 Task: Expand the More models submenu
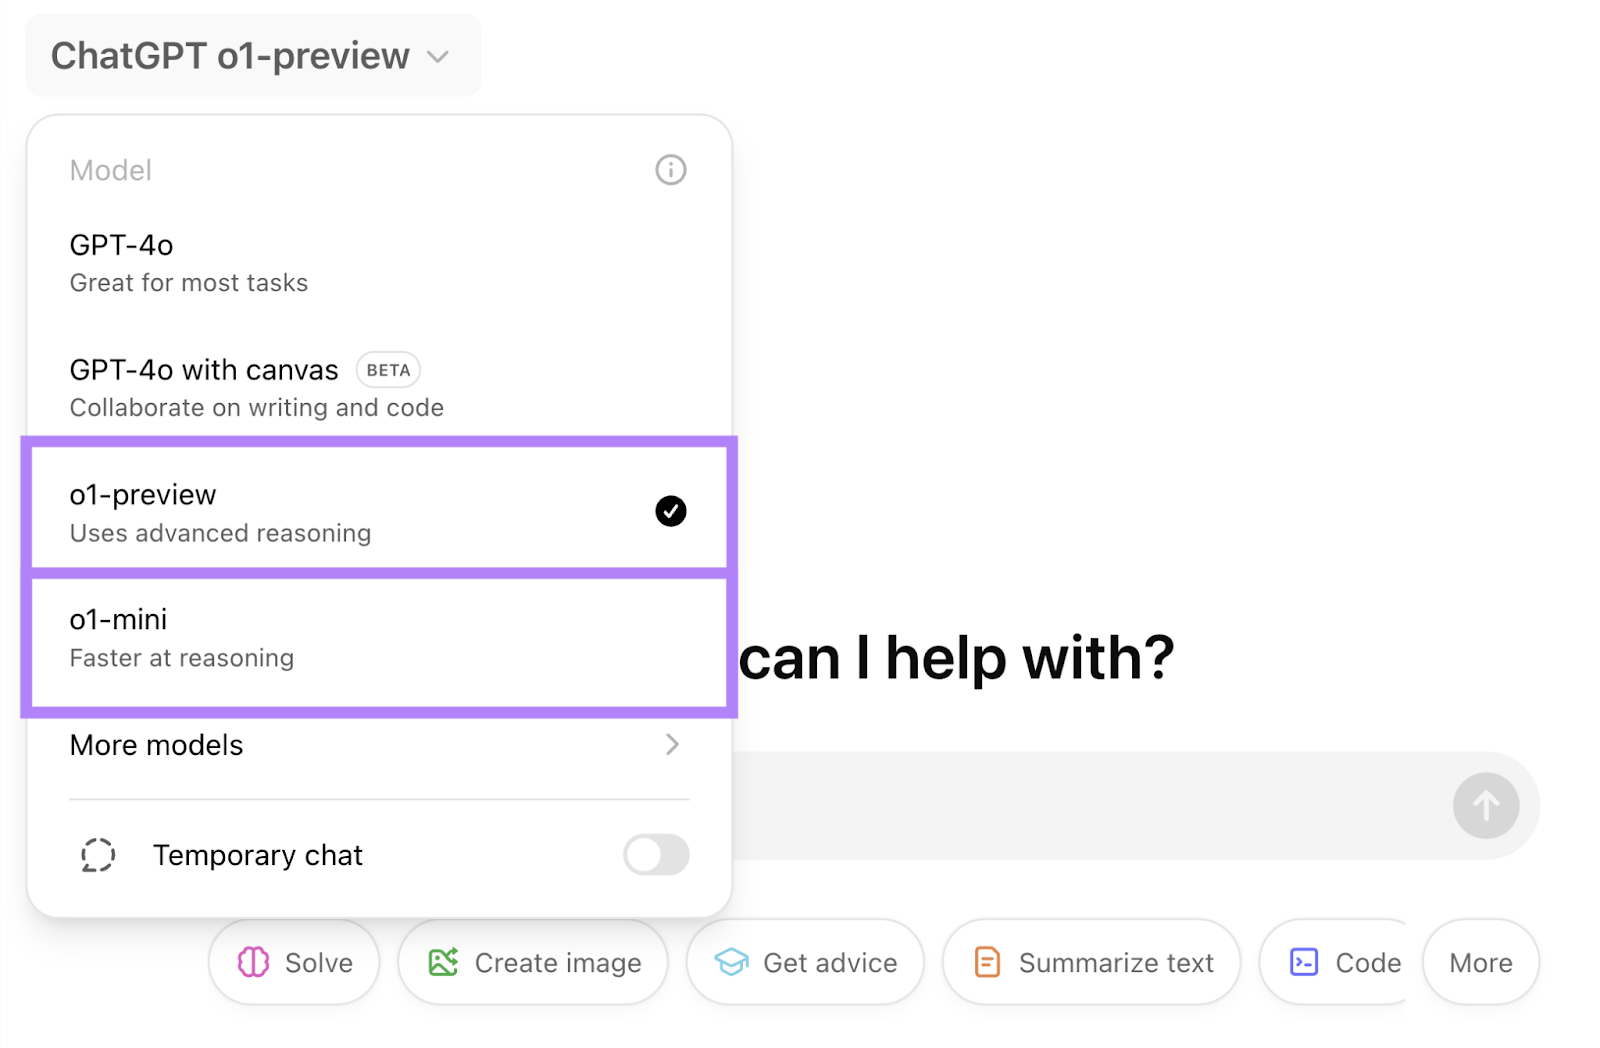click(378, 745)
